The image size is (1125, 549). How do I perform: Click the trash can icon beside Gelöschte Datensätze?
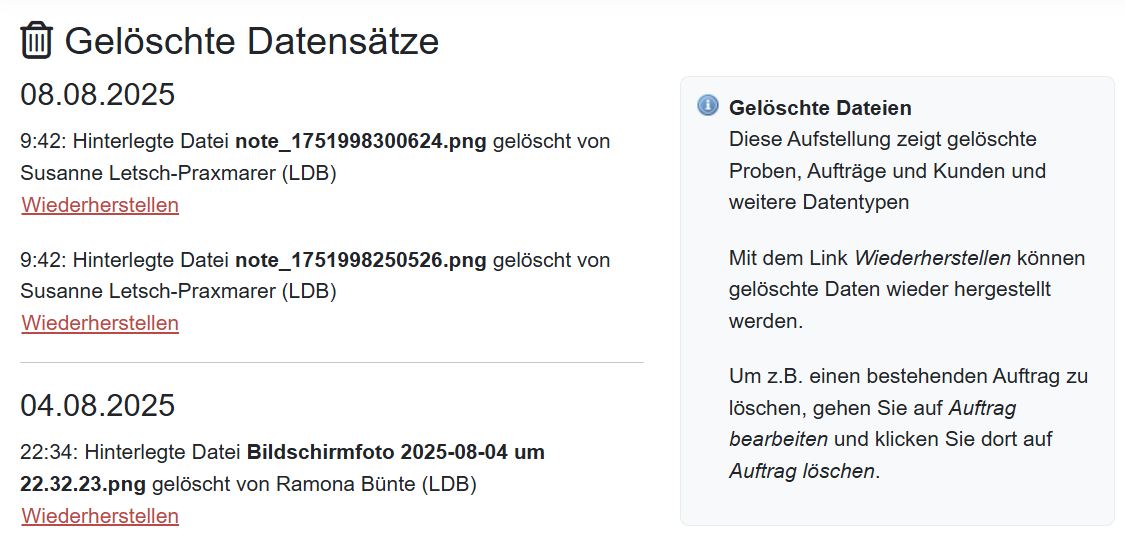[x=36, y=40]
